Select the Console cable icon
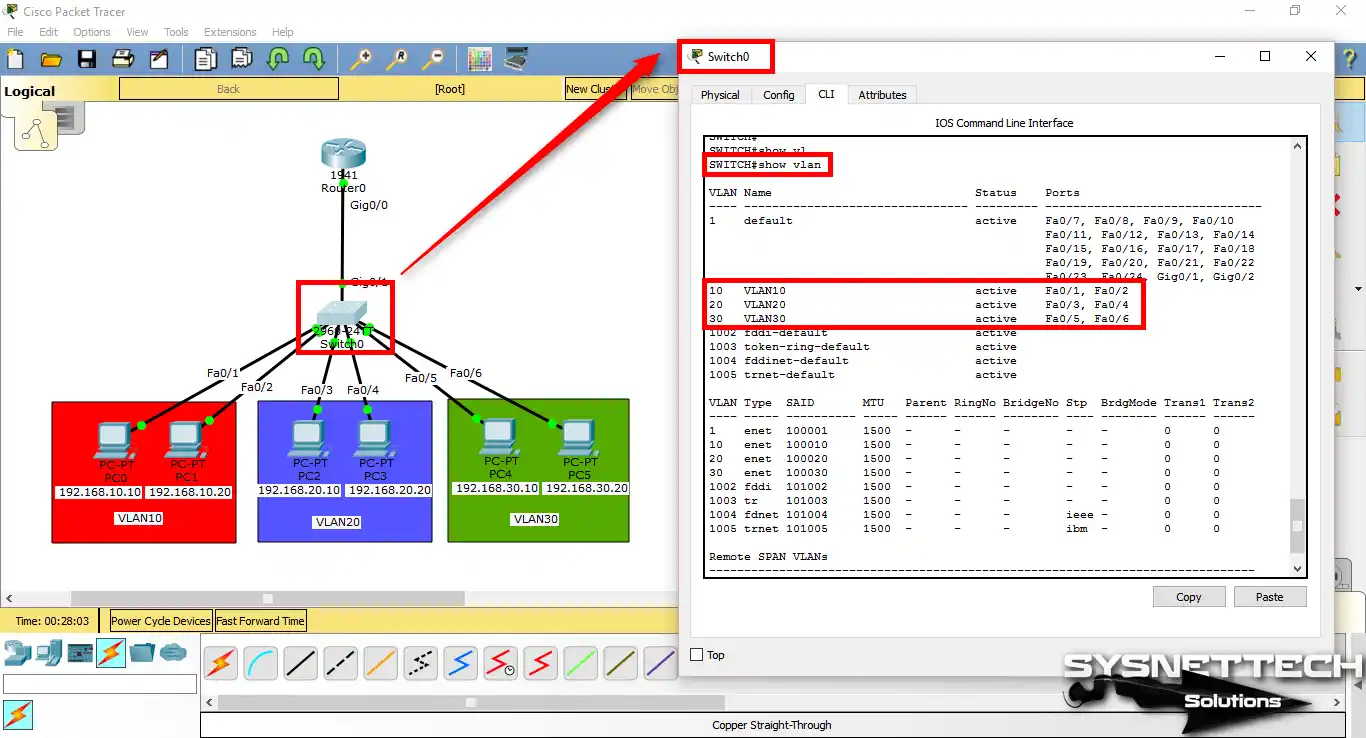 point(260,663)
